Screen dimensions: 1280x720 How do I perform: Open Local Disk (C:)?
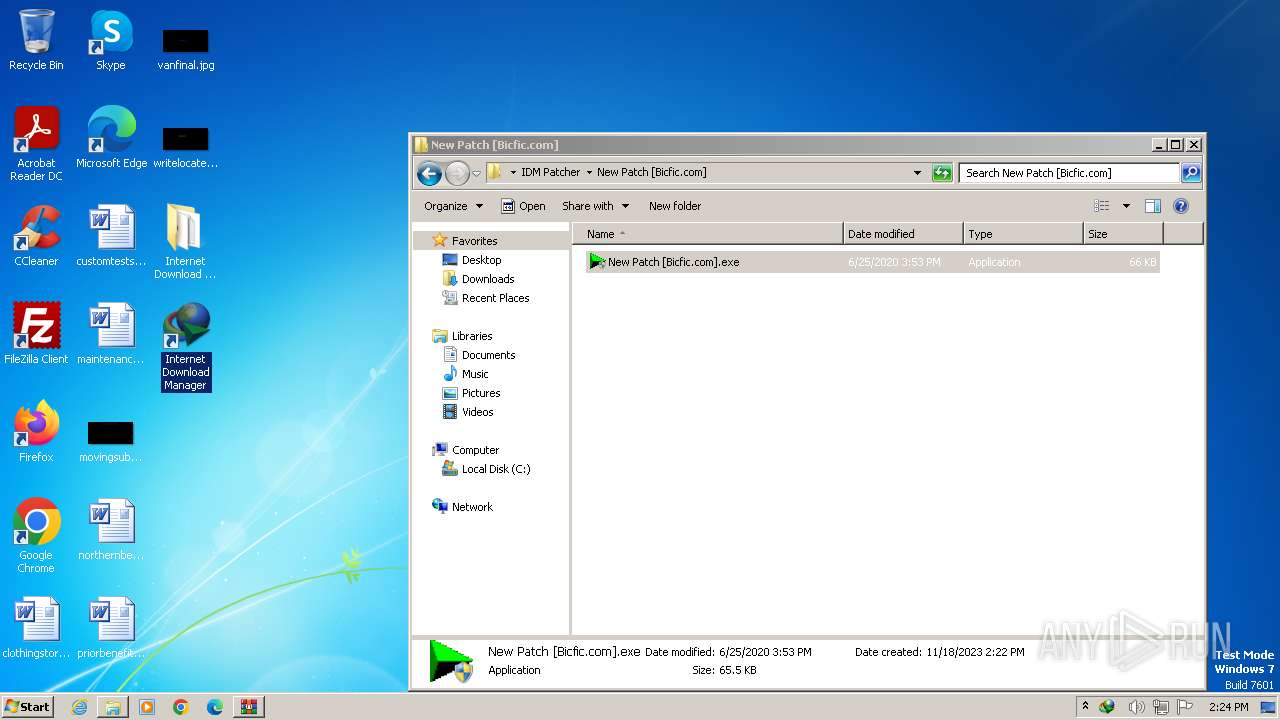click(x=496, y=469)
